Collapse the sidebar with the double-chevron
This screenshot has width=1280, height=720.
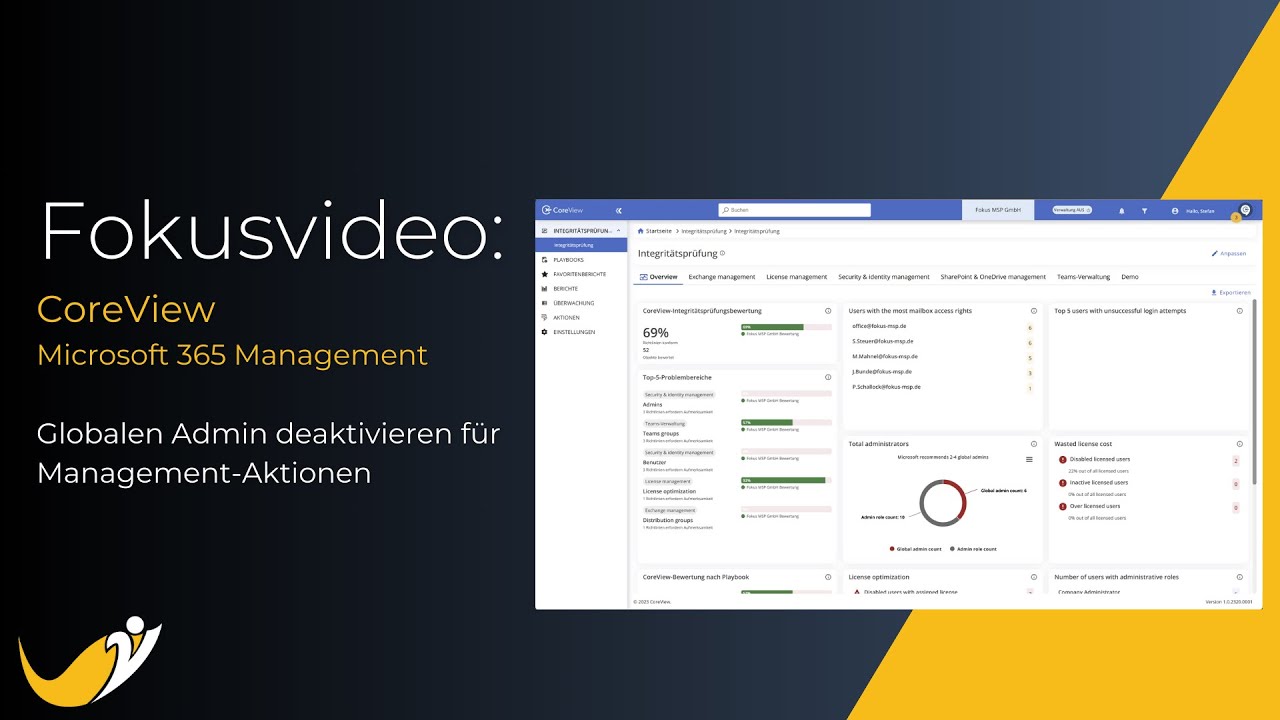pyautogui.click(x=618, y=210)
